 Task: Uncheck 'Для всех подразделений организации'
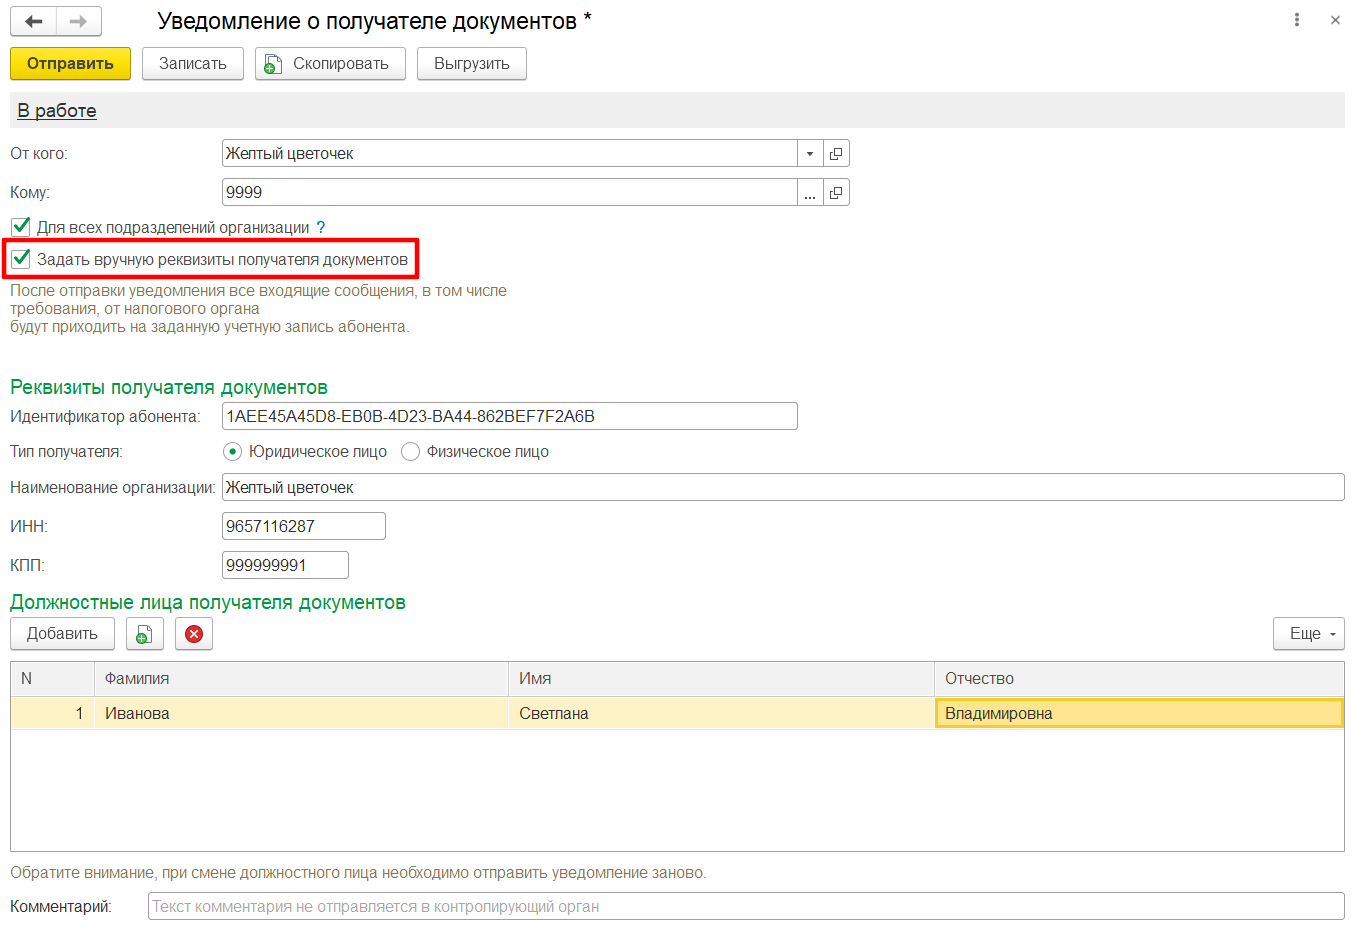coord(21,227)
